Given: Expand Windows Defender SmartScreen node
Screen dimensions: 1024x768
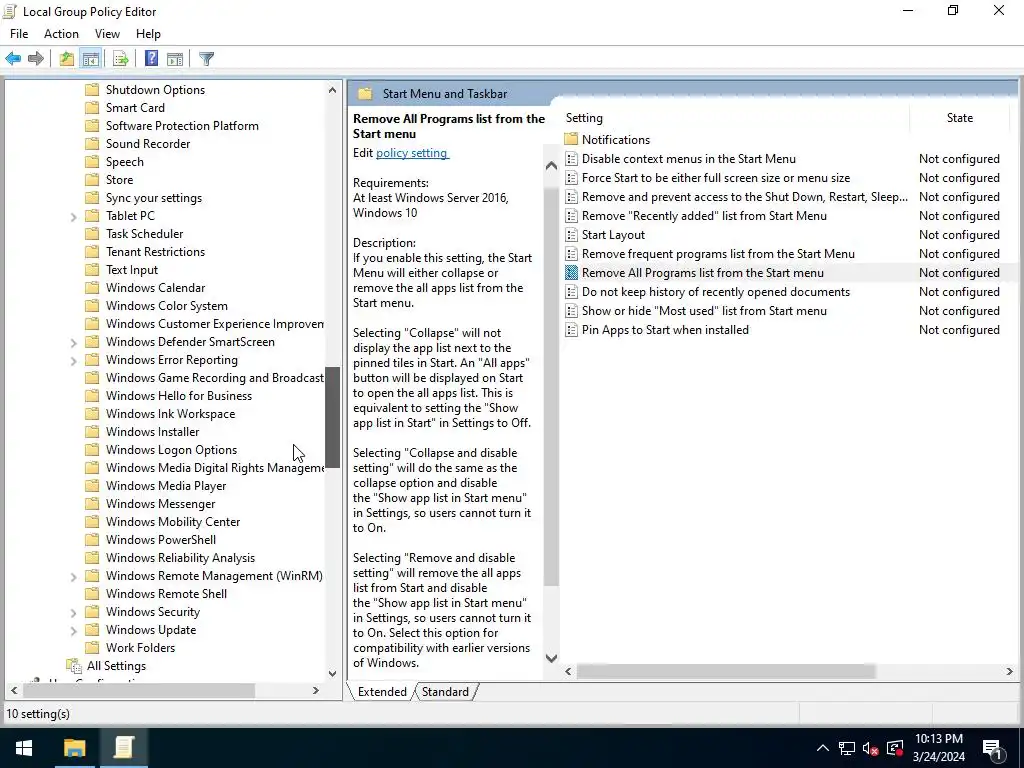Looking at the screenshot, I should [x=73, y=343].
